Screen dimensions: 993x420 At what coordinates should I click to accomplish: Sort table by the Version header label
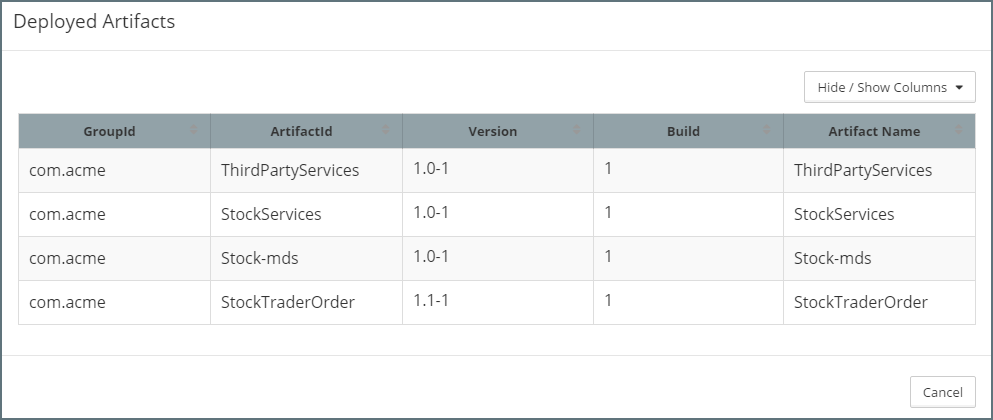point(492,131)
